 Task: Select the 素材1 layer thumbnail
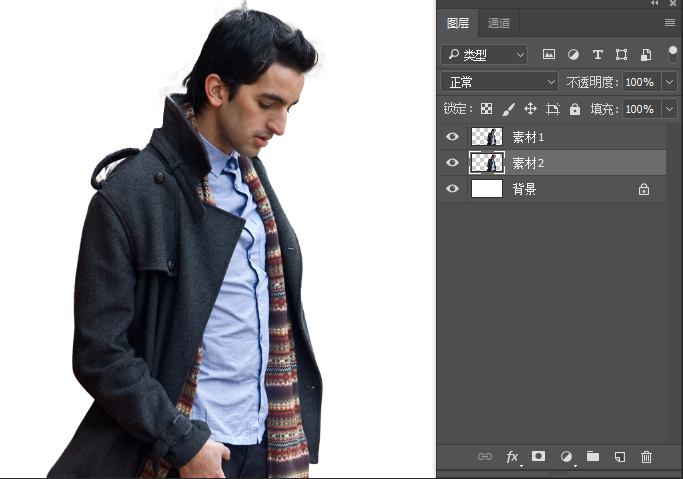(x=487, y=137)
